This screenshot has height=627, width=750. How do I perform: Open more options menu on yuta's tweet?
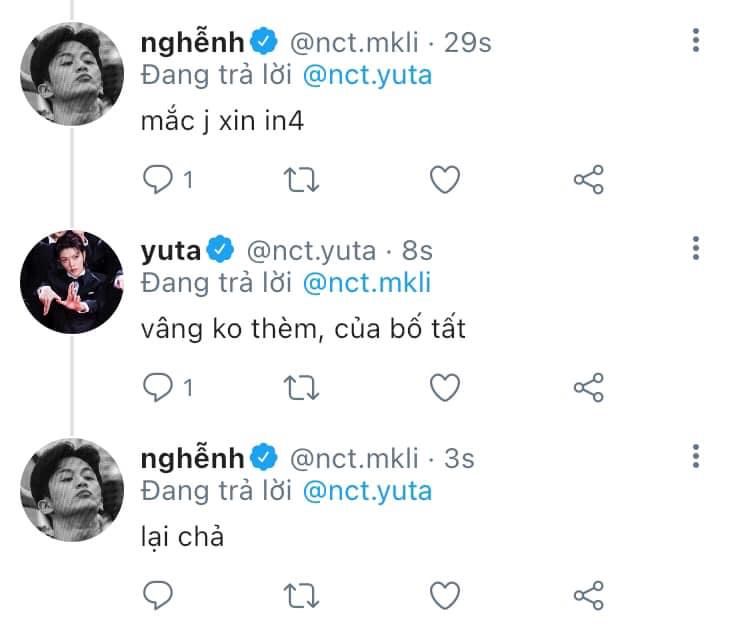pyautogui.click(x=697, y=249)
